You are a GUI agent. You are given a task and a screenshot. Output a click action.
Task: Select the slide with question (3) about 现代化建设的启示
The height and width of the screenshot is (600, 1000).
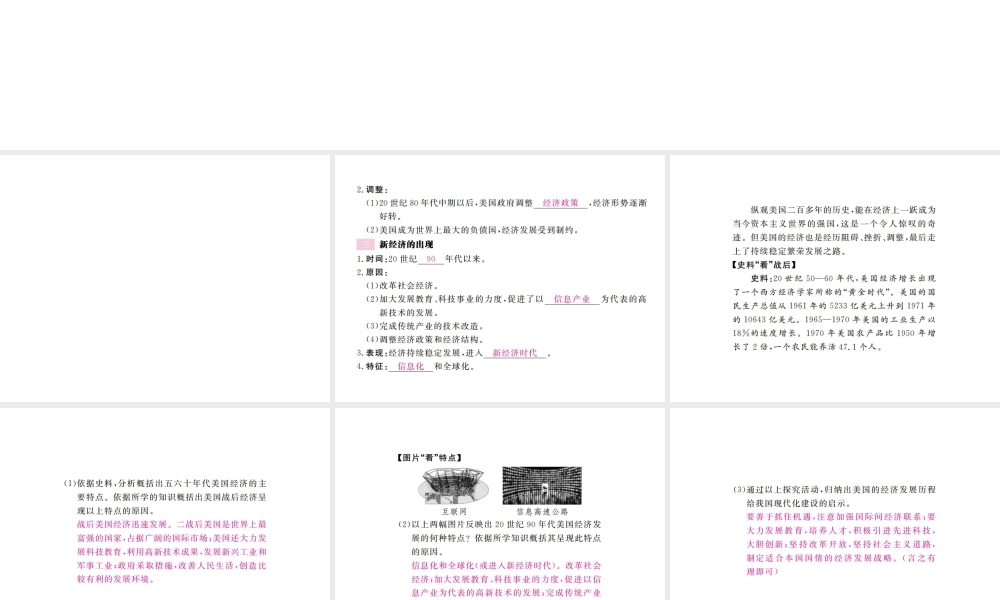835,504
